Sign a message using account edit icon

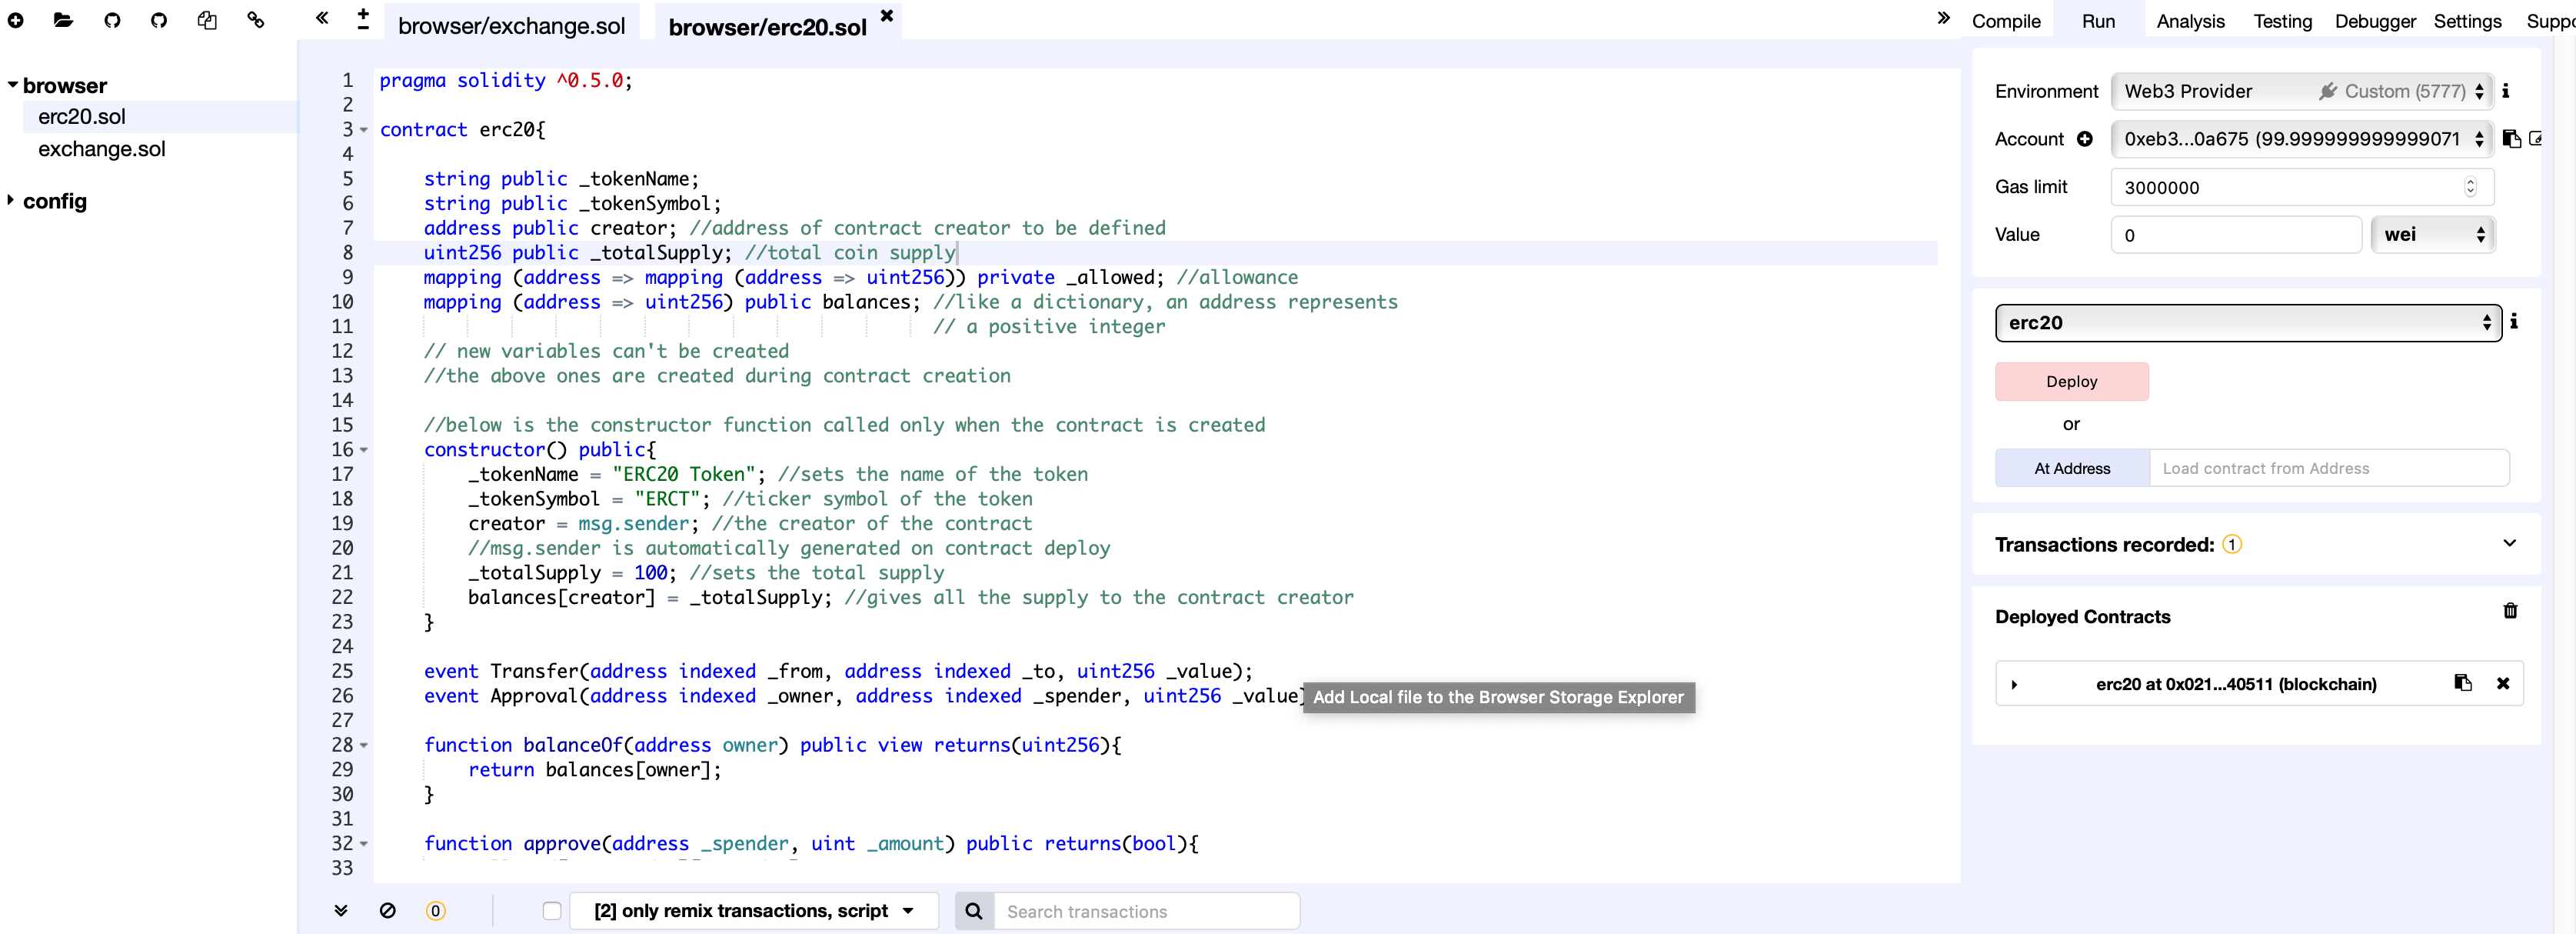point(2535,139)
